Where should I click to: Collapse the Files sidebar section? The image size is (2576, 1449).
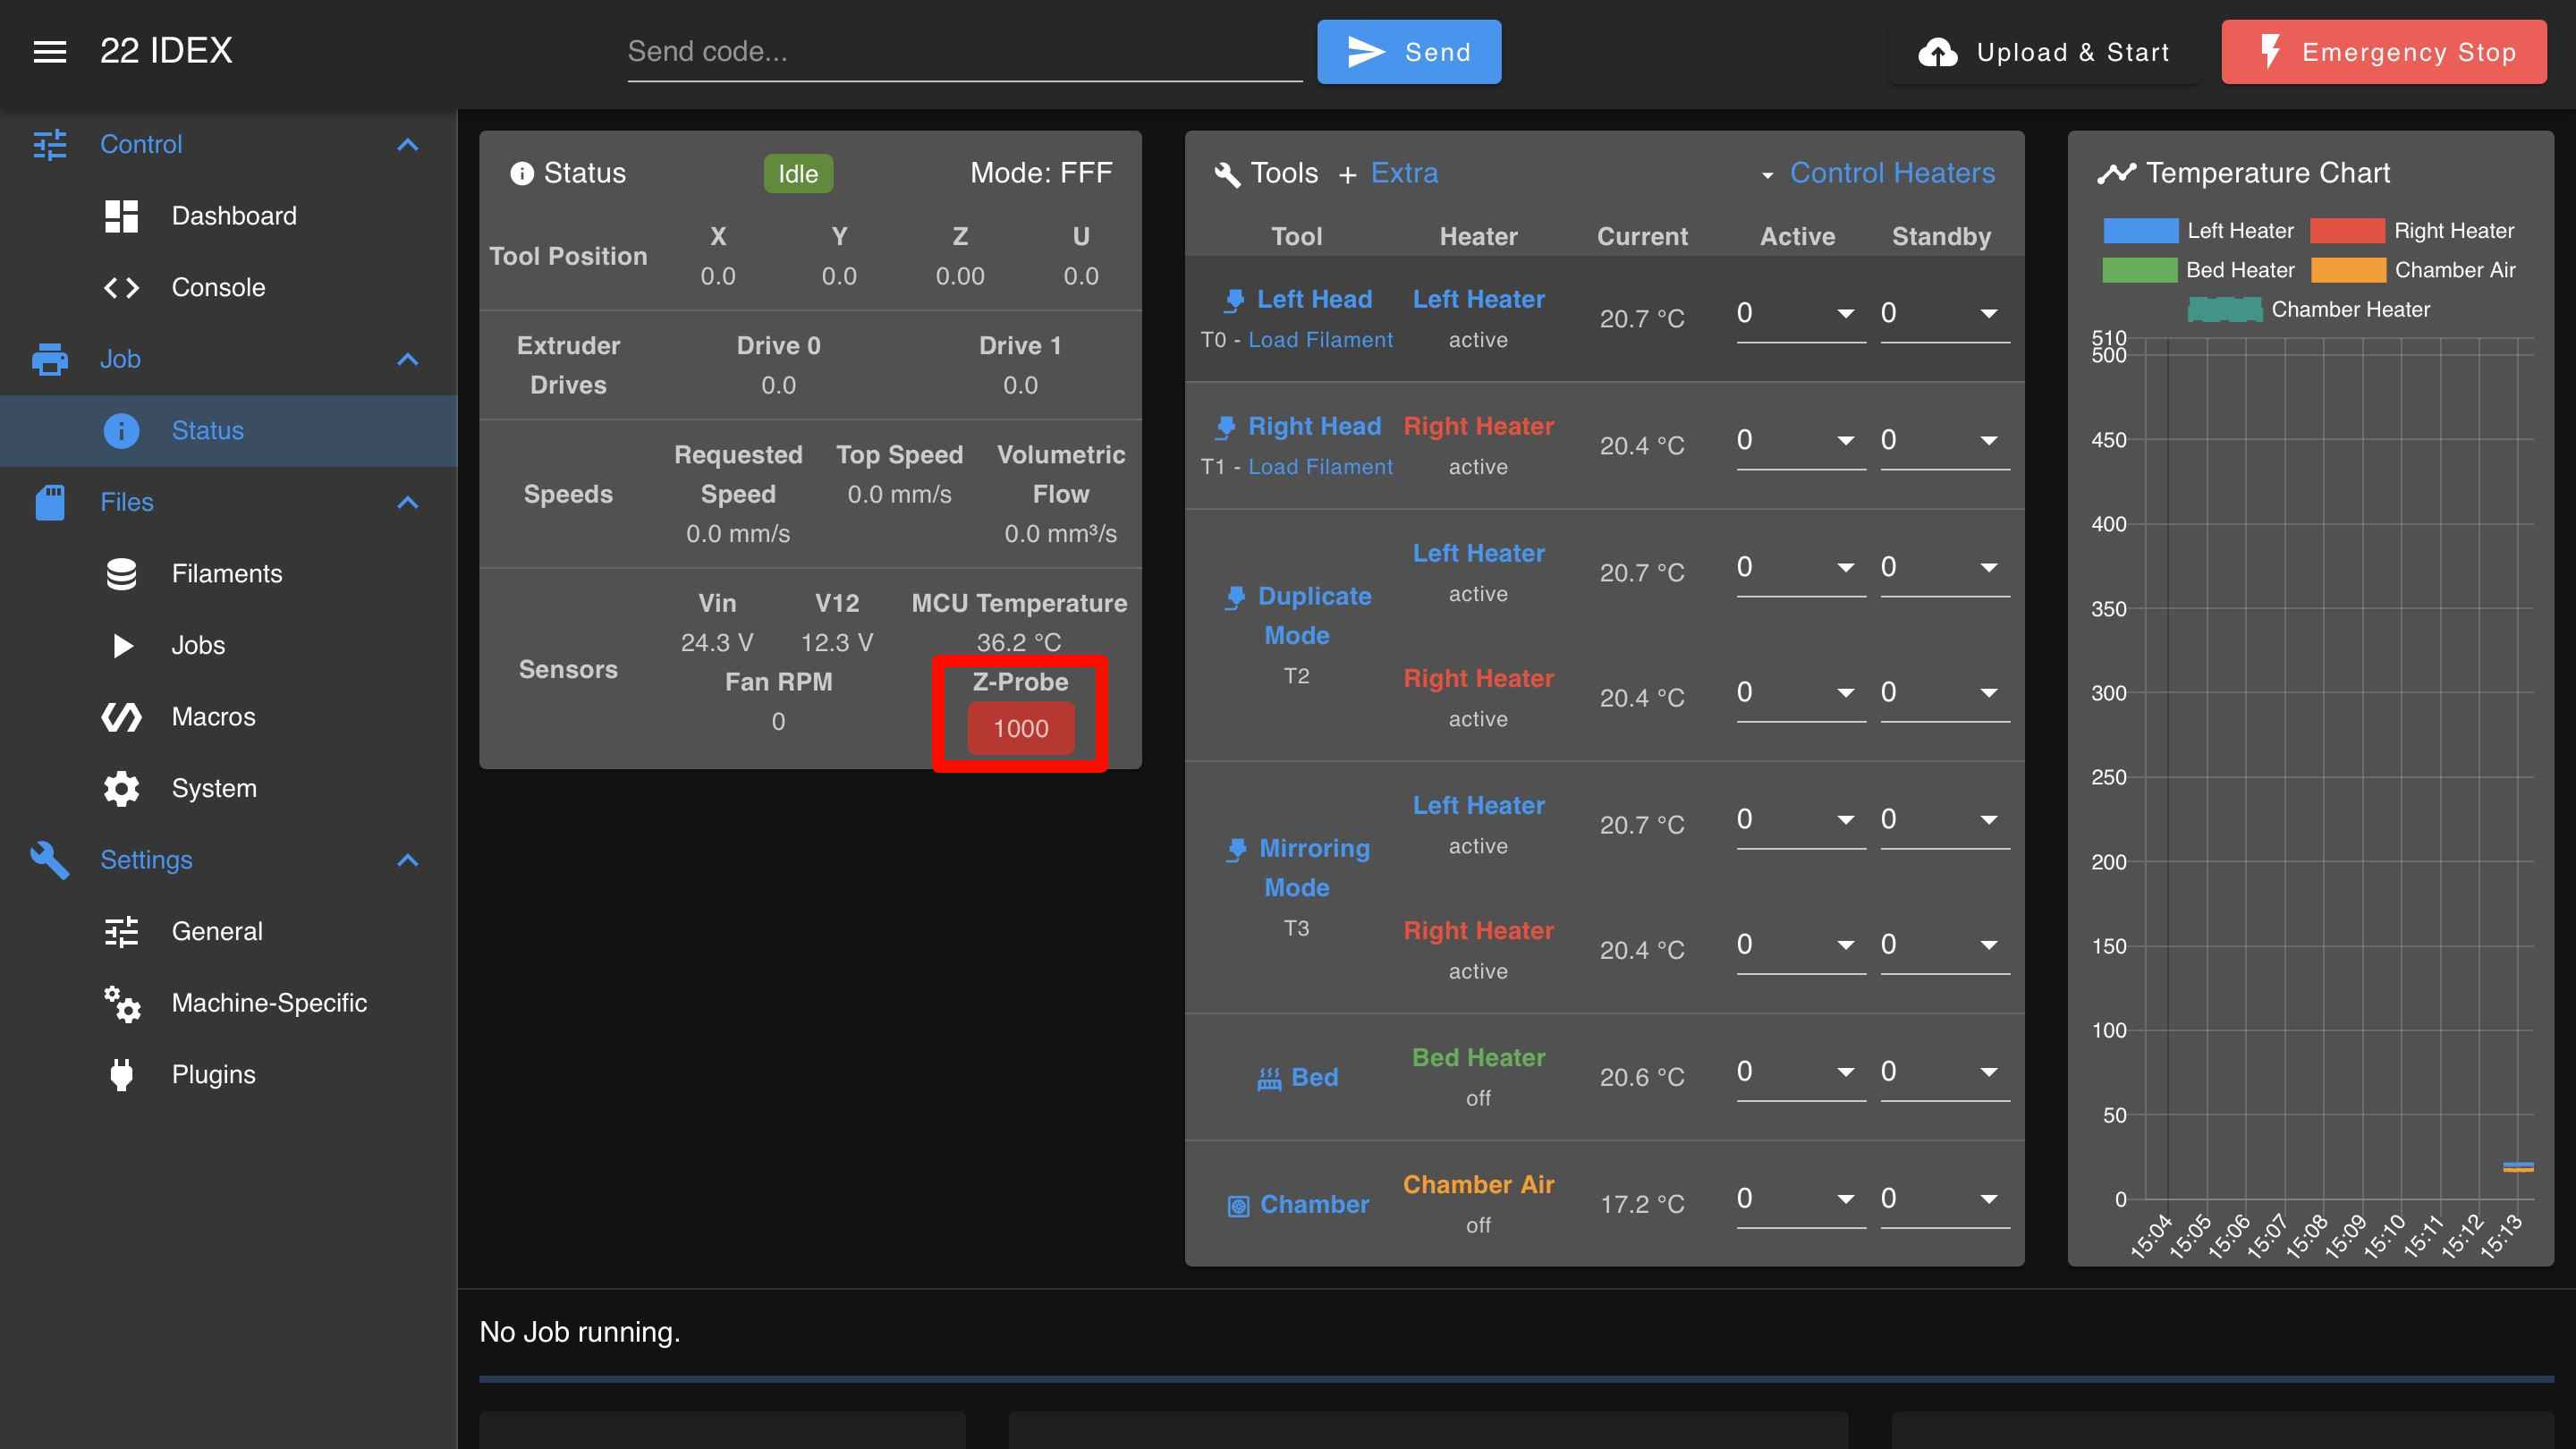click(x=407, y=502)
